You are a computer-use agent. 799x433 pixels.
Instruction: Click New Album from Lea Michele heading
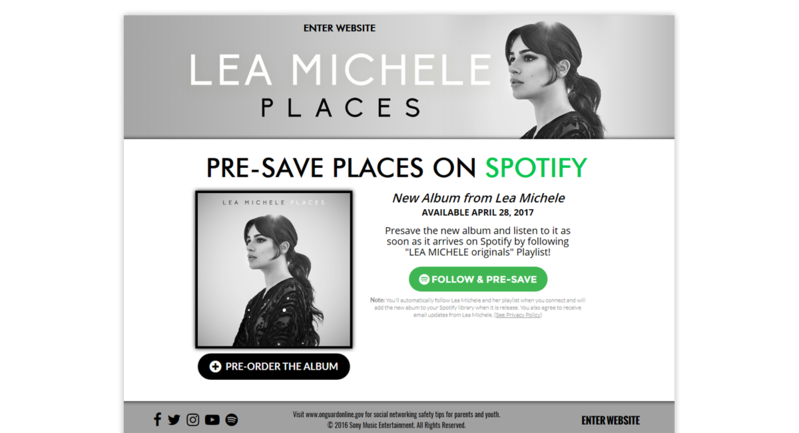(478, 198)
